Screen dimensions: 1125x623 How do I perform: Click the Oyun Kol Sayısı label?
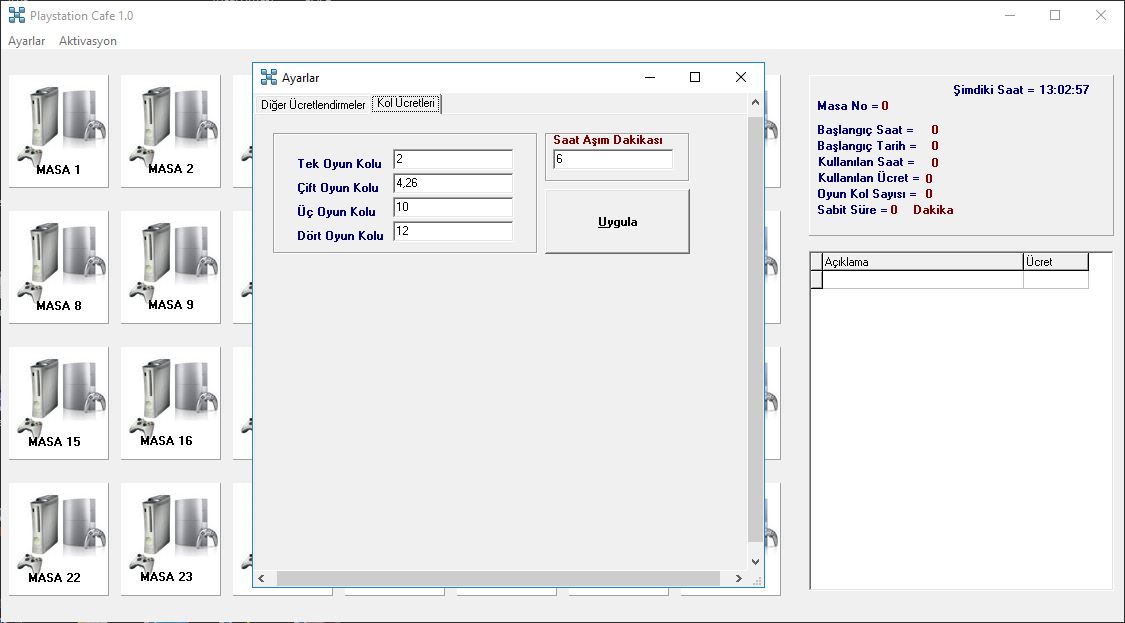pyautogui.click(x=867, y=194)
